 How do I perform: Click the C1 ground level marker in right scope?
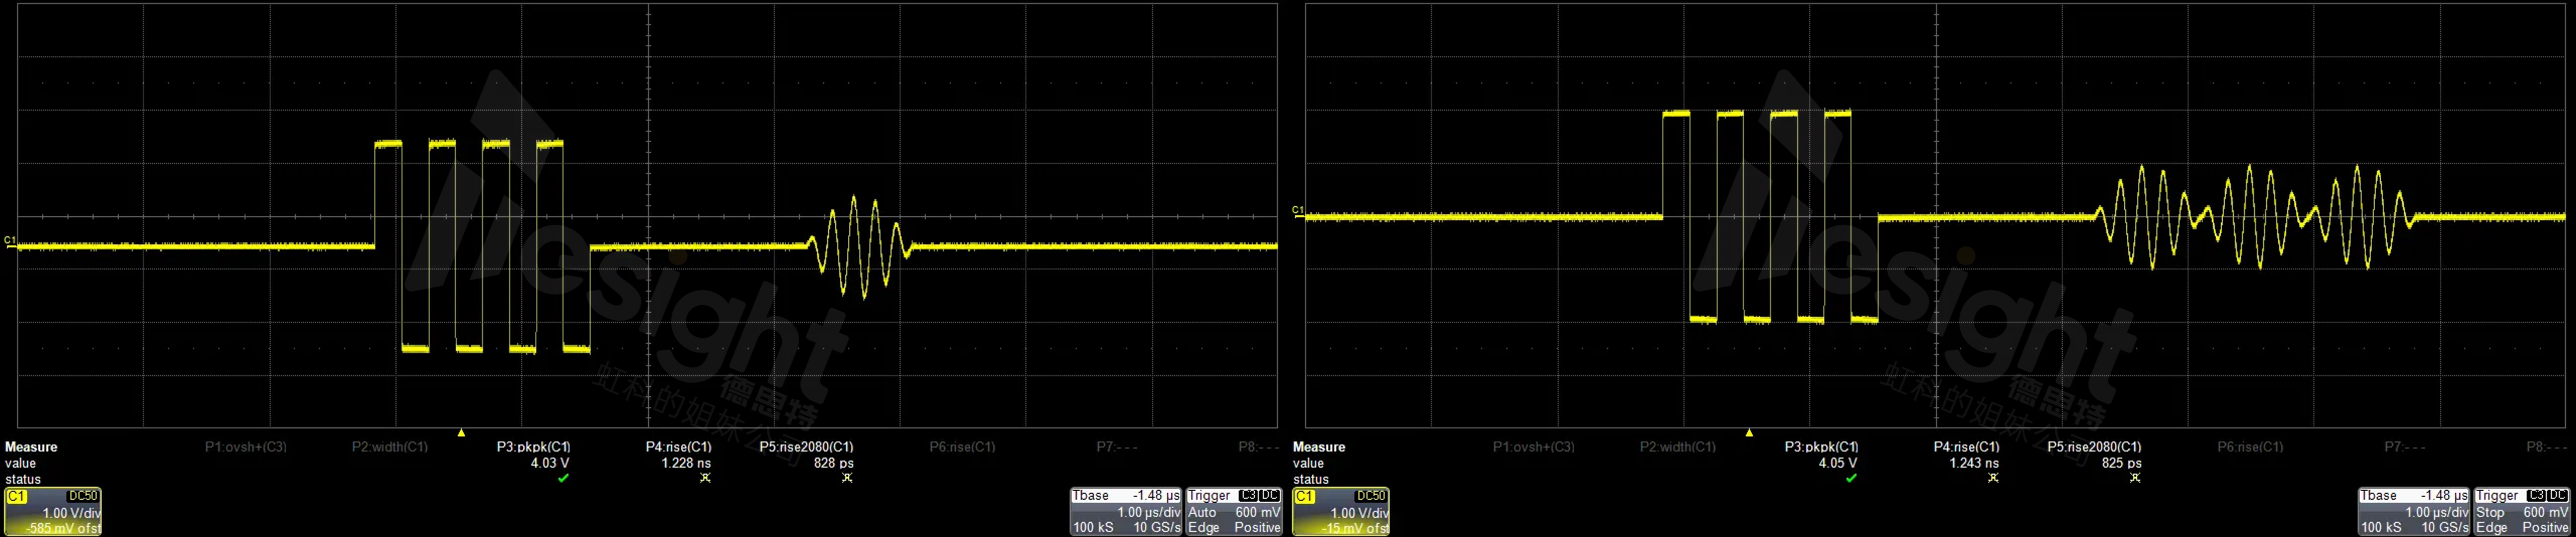point(1298,210)
